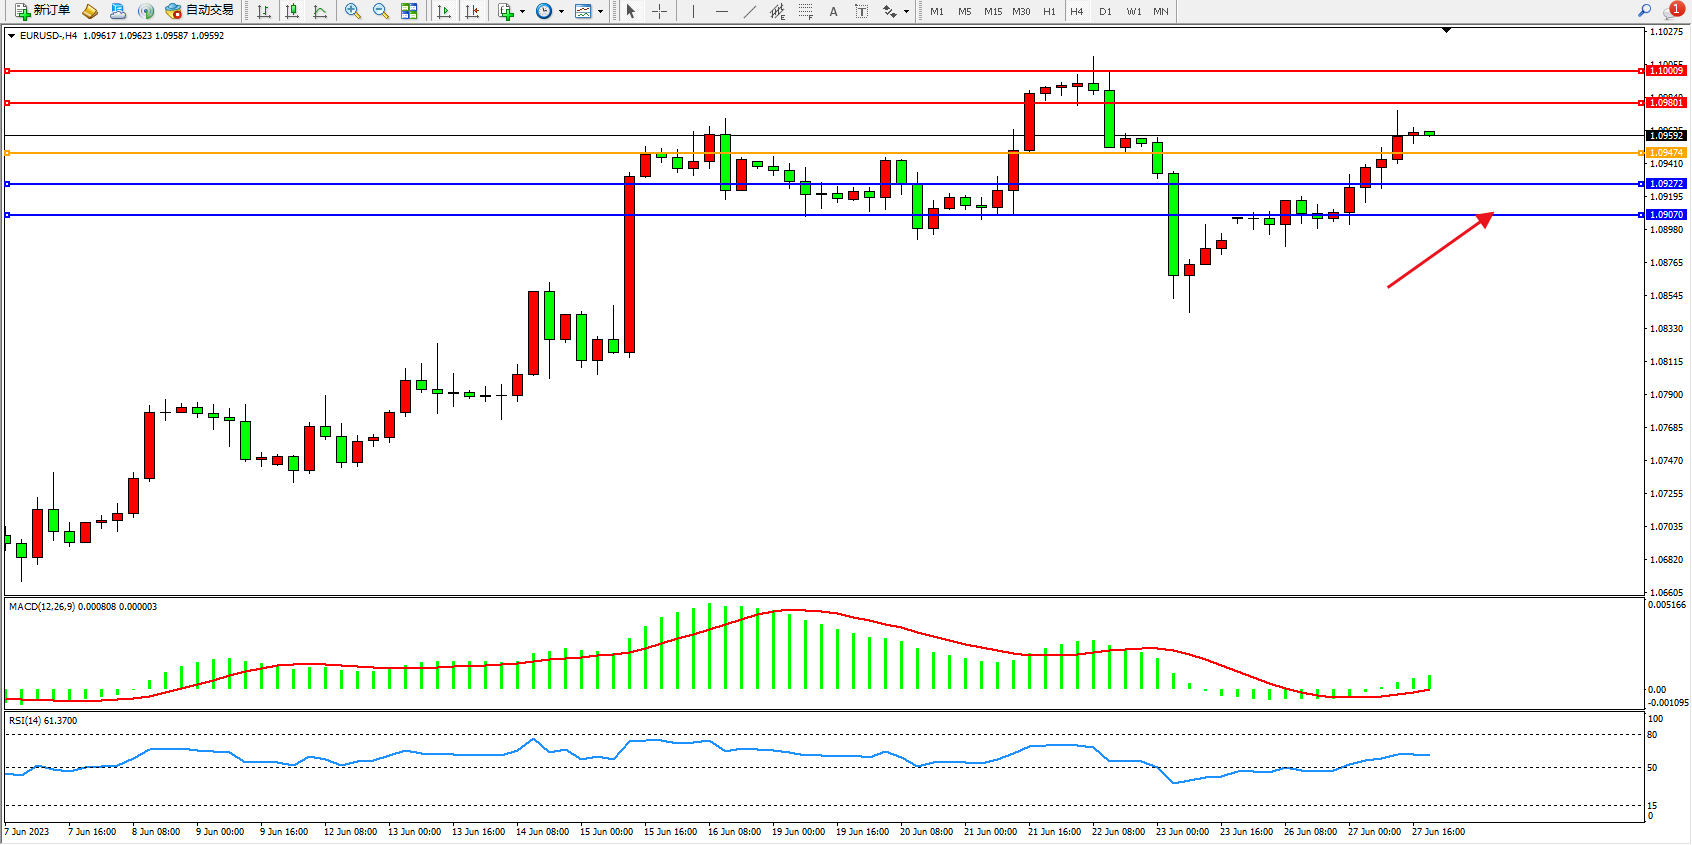1692x845 pixels.
Task: Select the Crosshair cursor tool
Action: [660, 11]
